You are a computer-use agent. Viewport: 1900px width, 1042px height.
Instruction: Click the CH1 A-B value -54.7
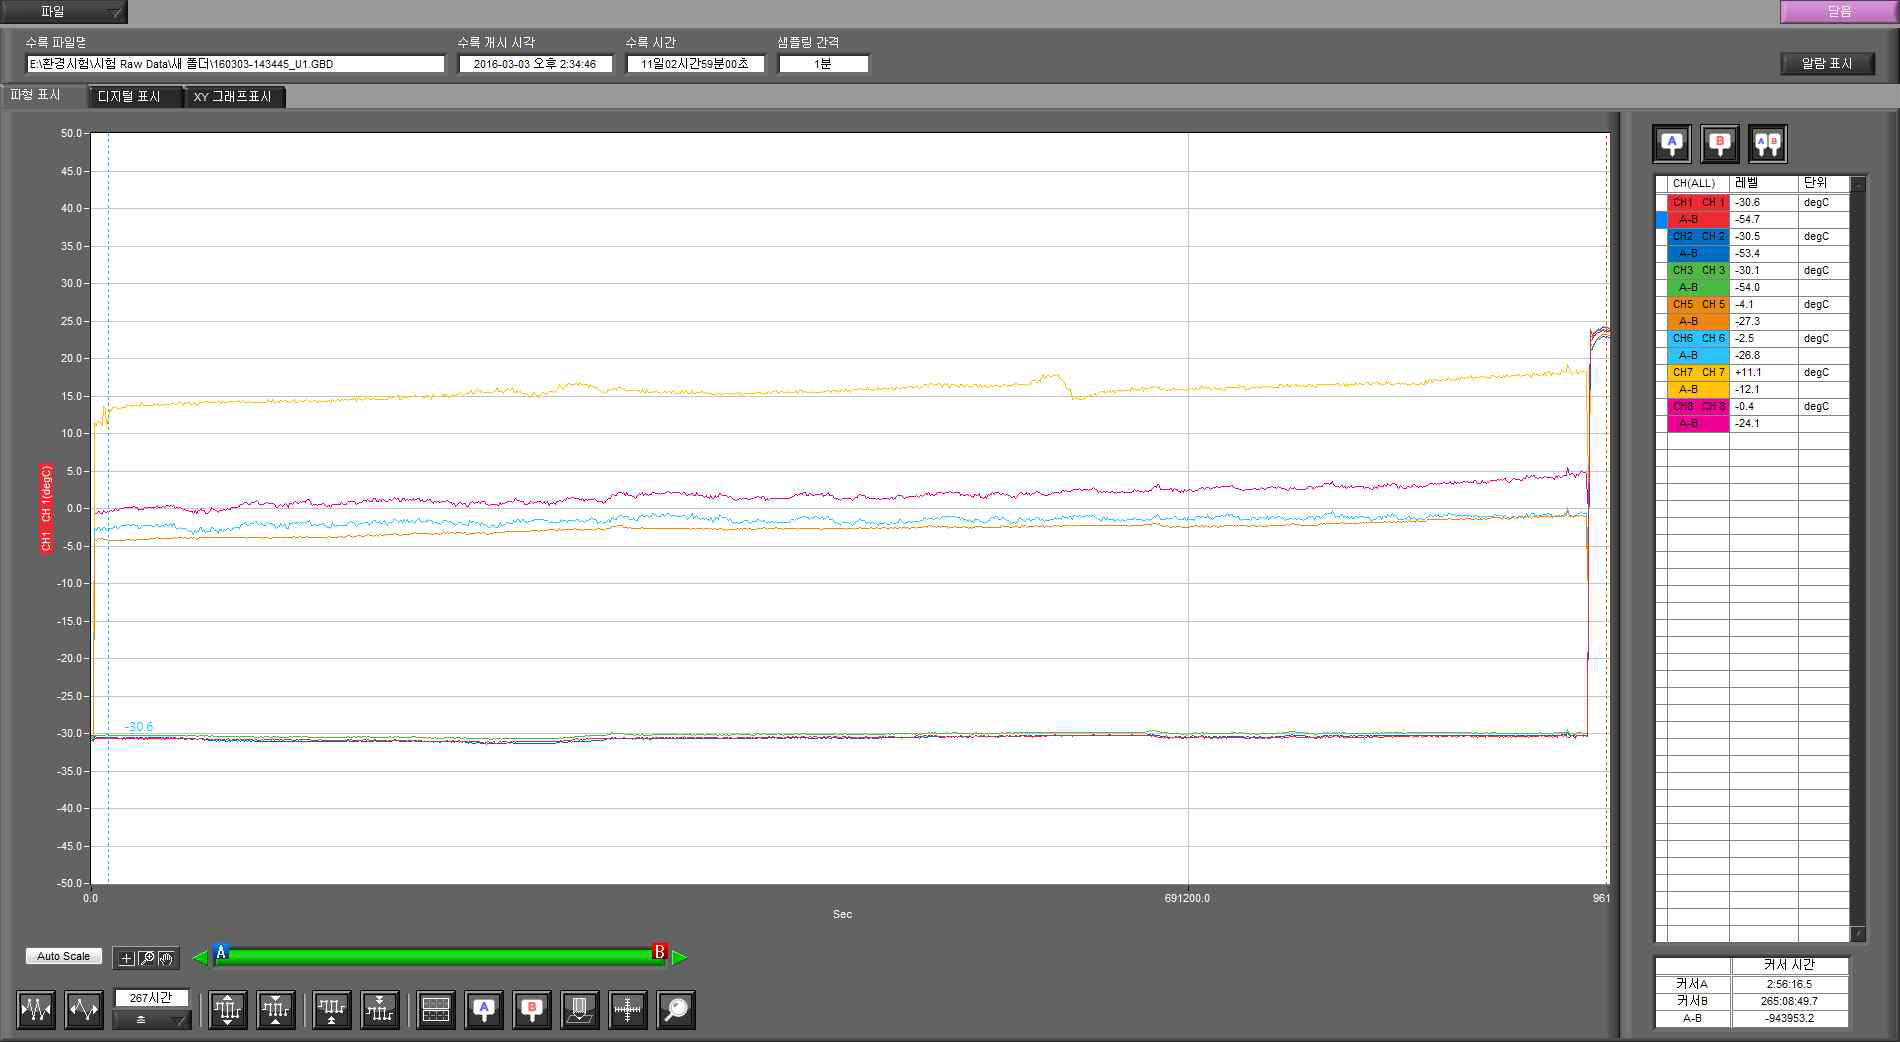tap(1764, 219)
